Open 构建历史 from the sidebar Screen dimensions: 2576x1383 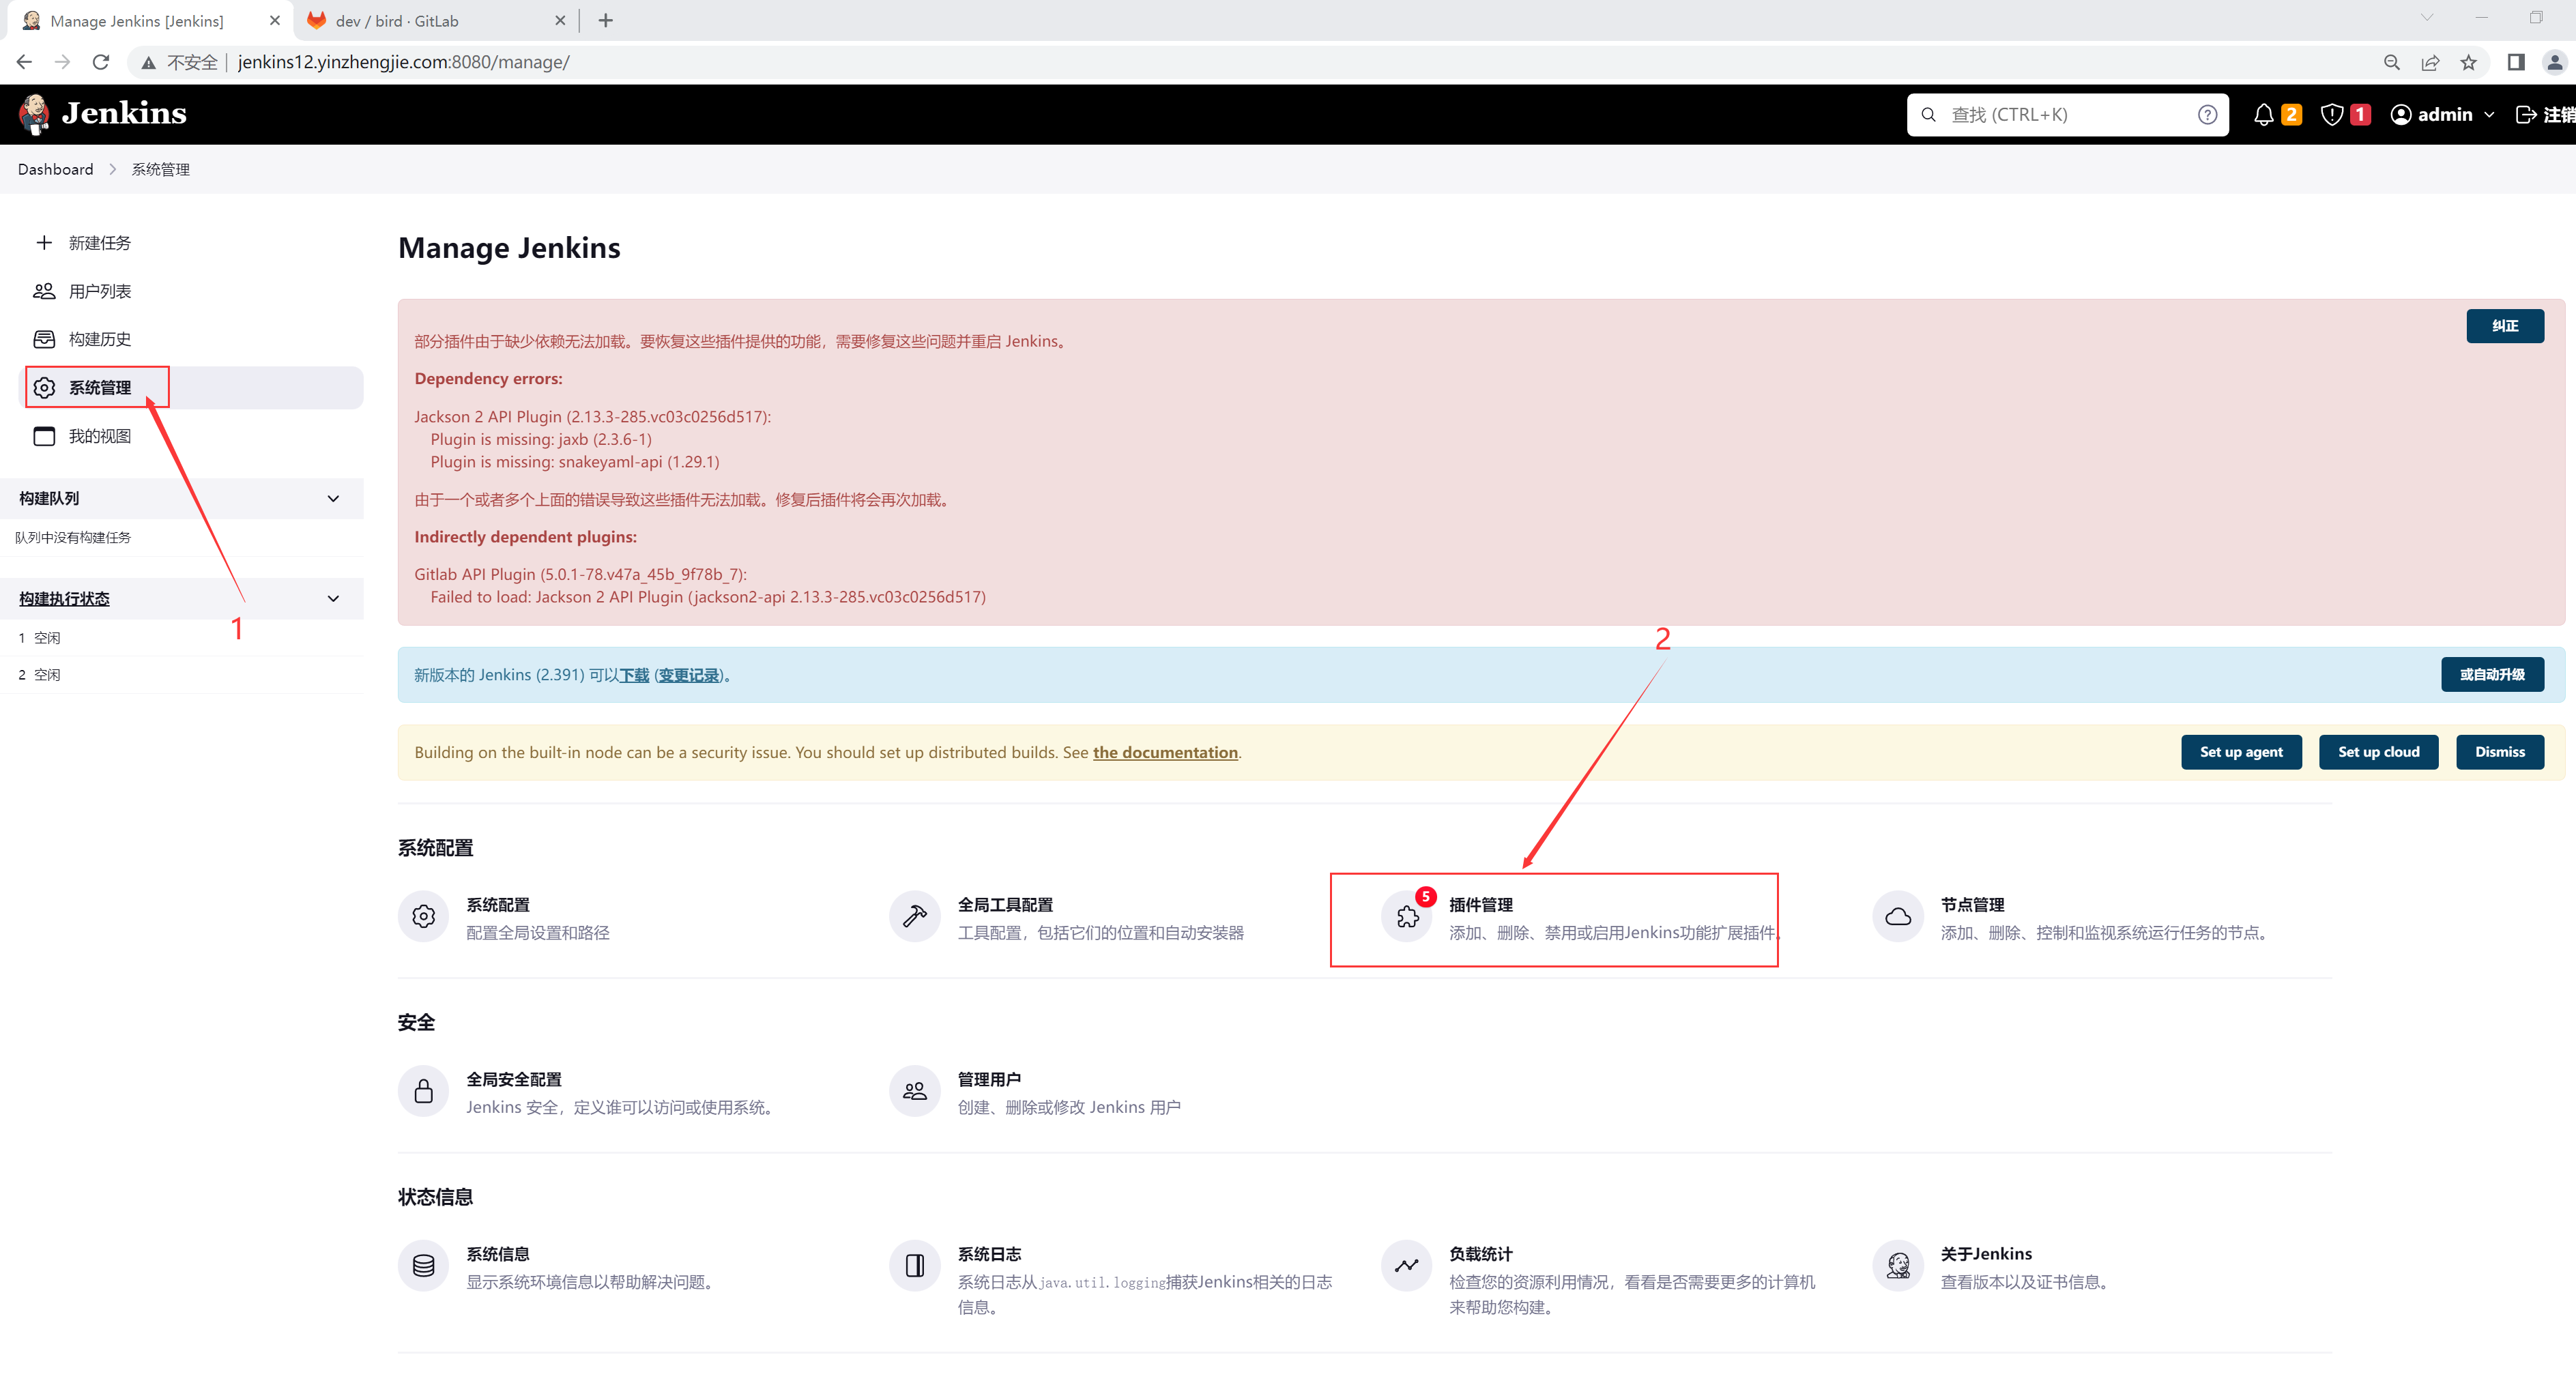[99, 339]
